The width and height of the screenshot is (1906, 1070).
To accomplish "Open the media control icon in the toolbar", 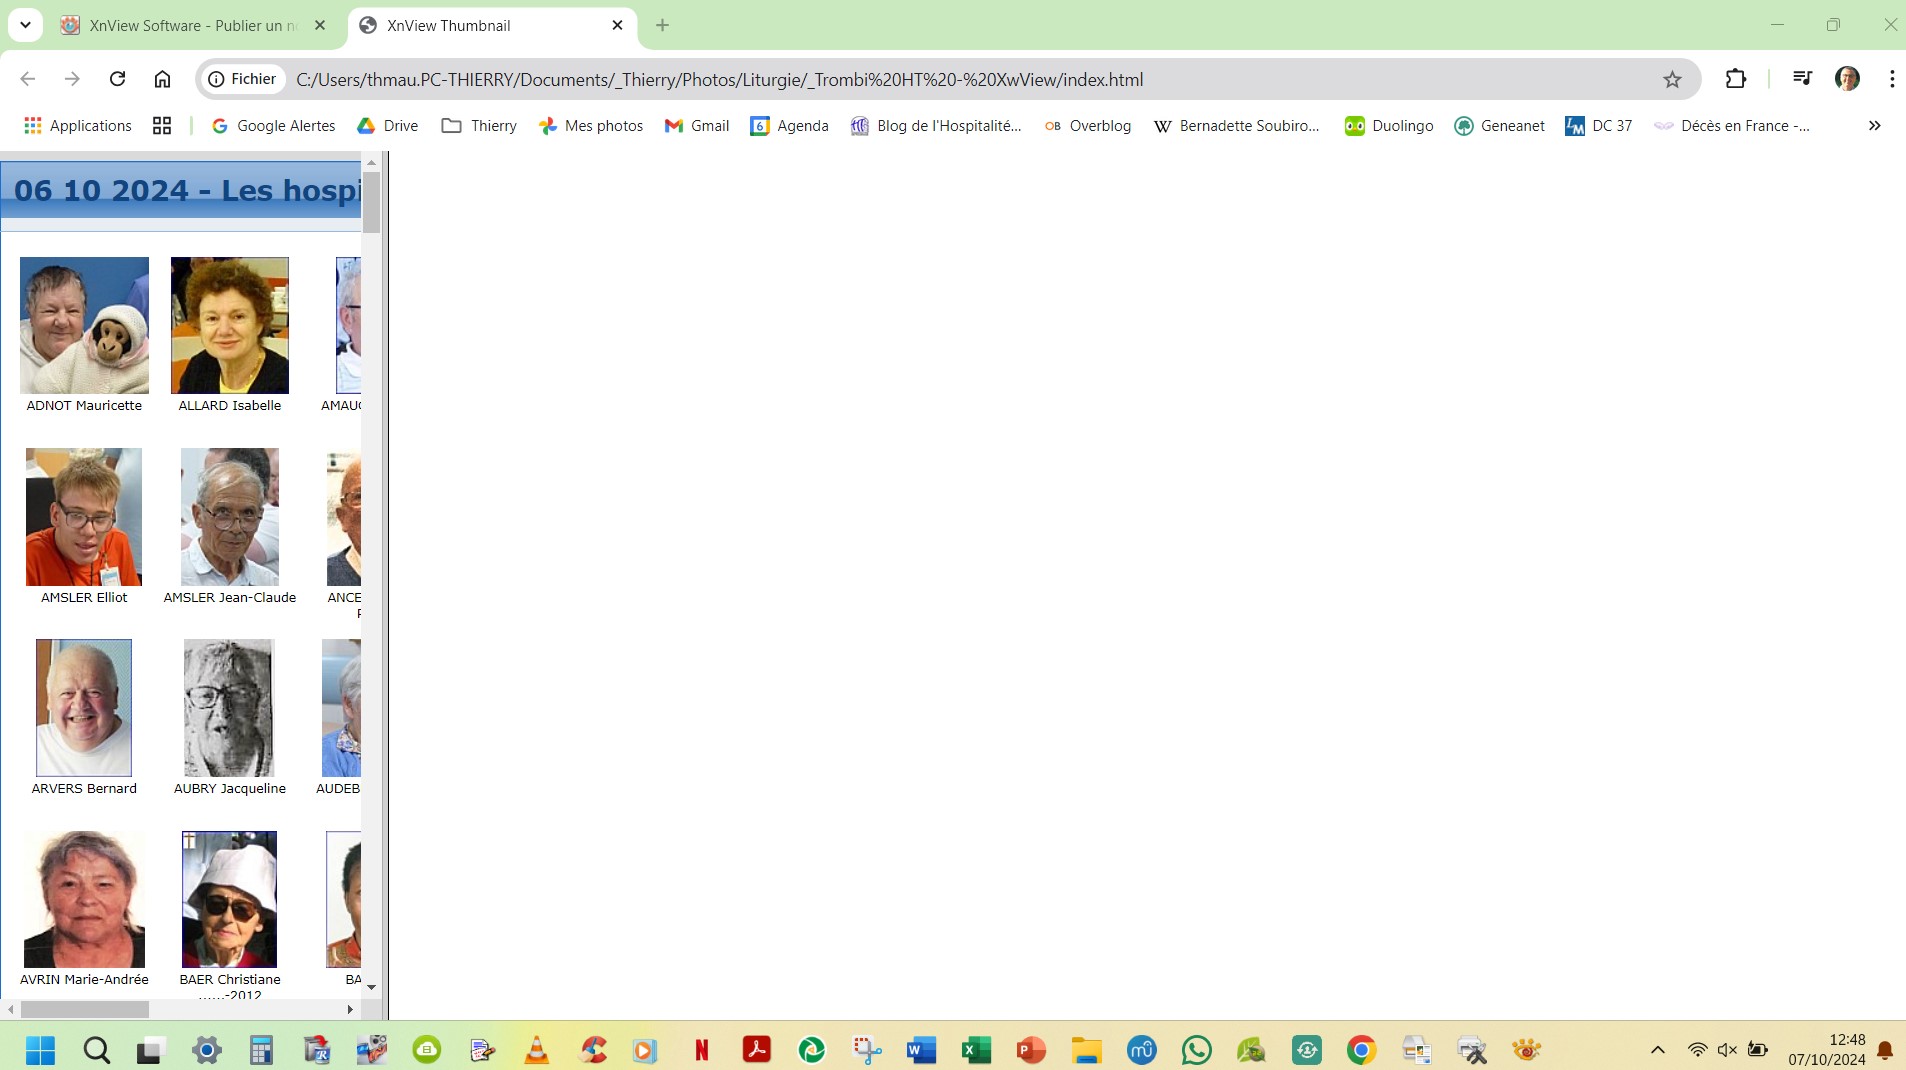I will (1802, 79).
